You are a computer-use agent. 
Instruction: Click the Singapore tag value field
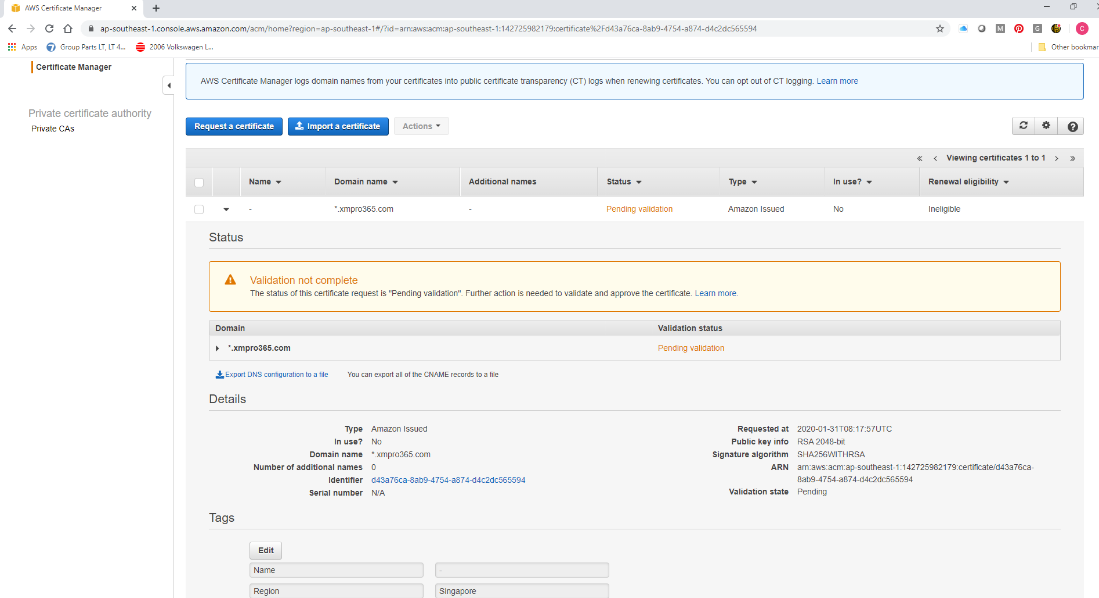521,591
